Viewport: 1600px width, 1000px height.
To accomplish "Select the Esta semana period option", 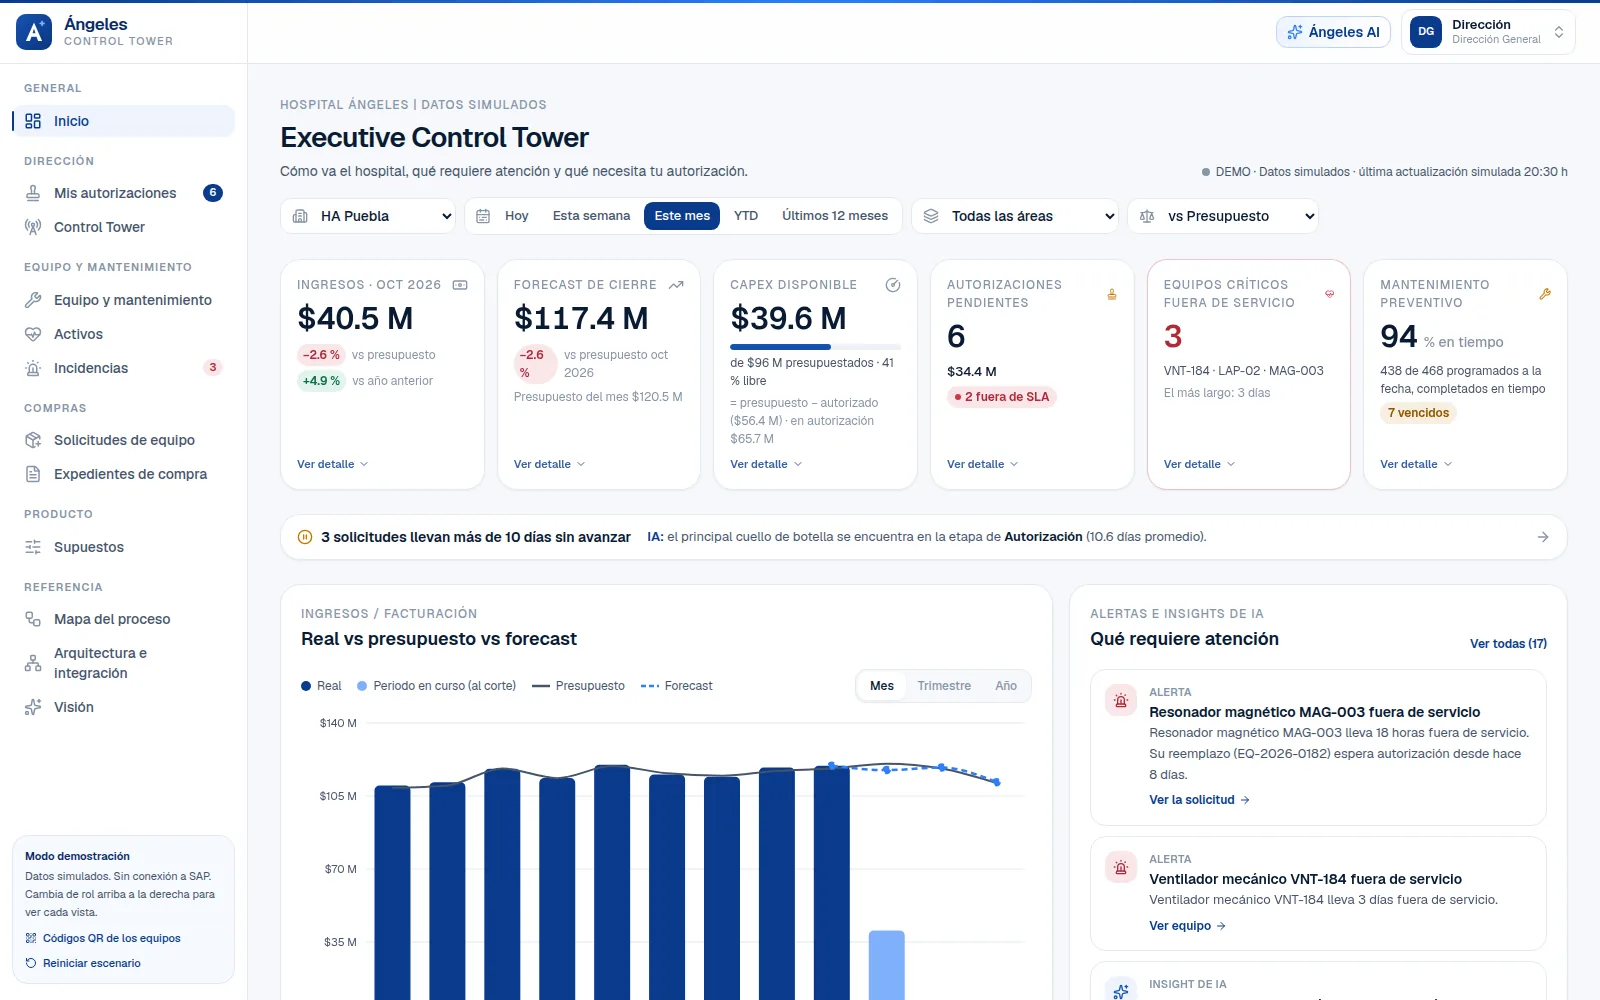I will [x=592, y=216].
